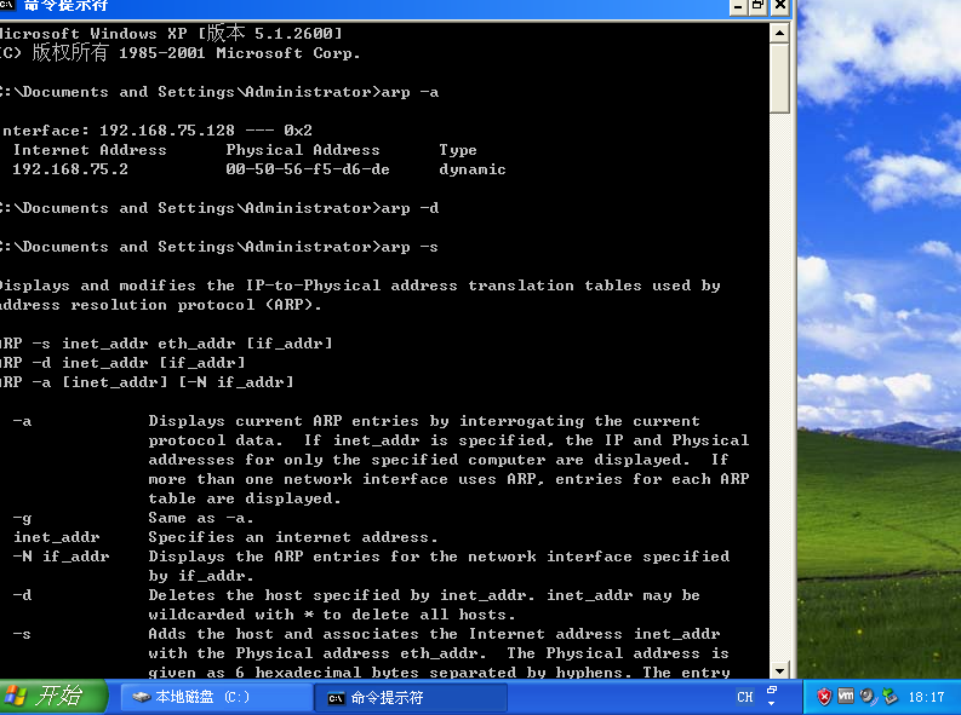The image size is (961, 715).
Task: Click the arp -s command text
Action: click(410, 247)
